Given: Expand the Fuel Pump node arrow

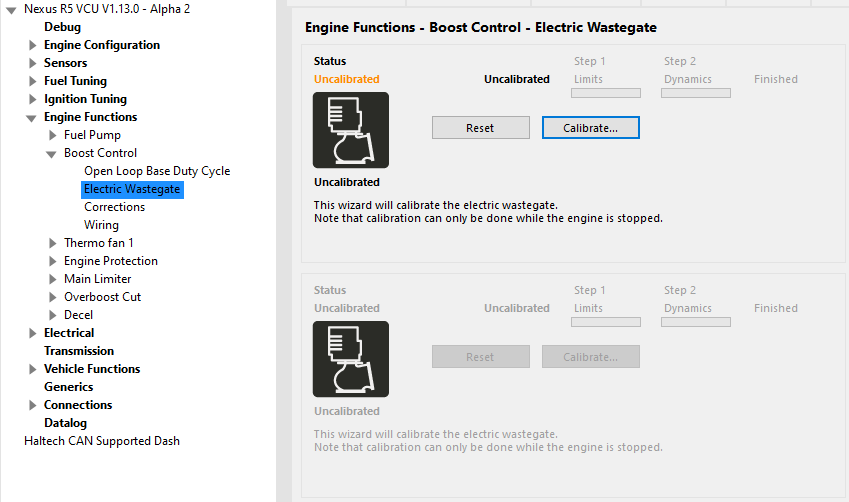Looking at the screenshot, I should point(53,135).
